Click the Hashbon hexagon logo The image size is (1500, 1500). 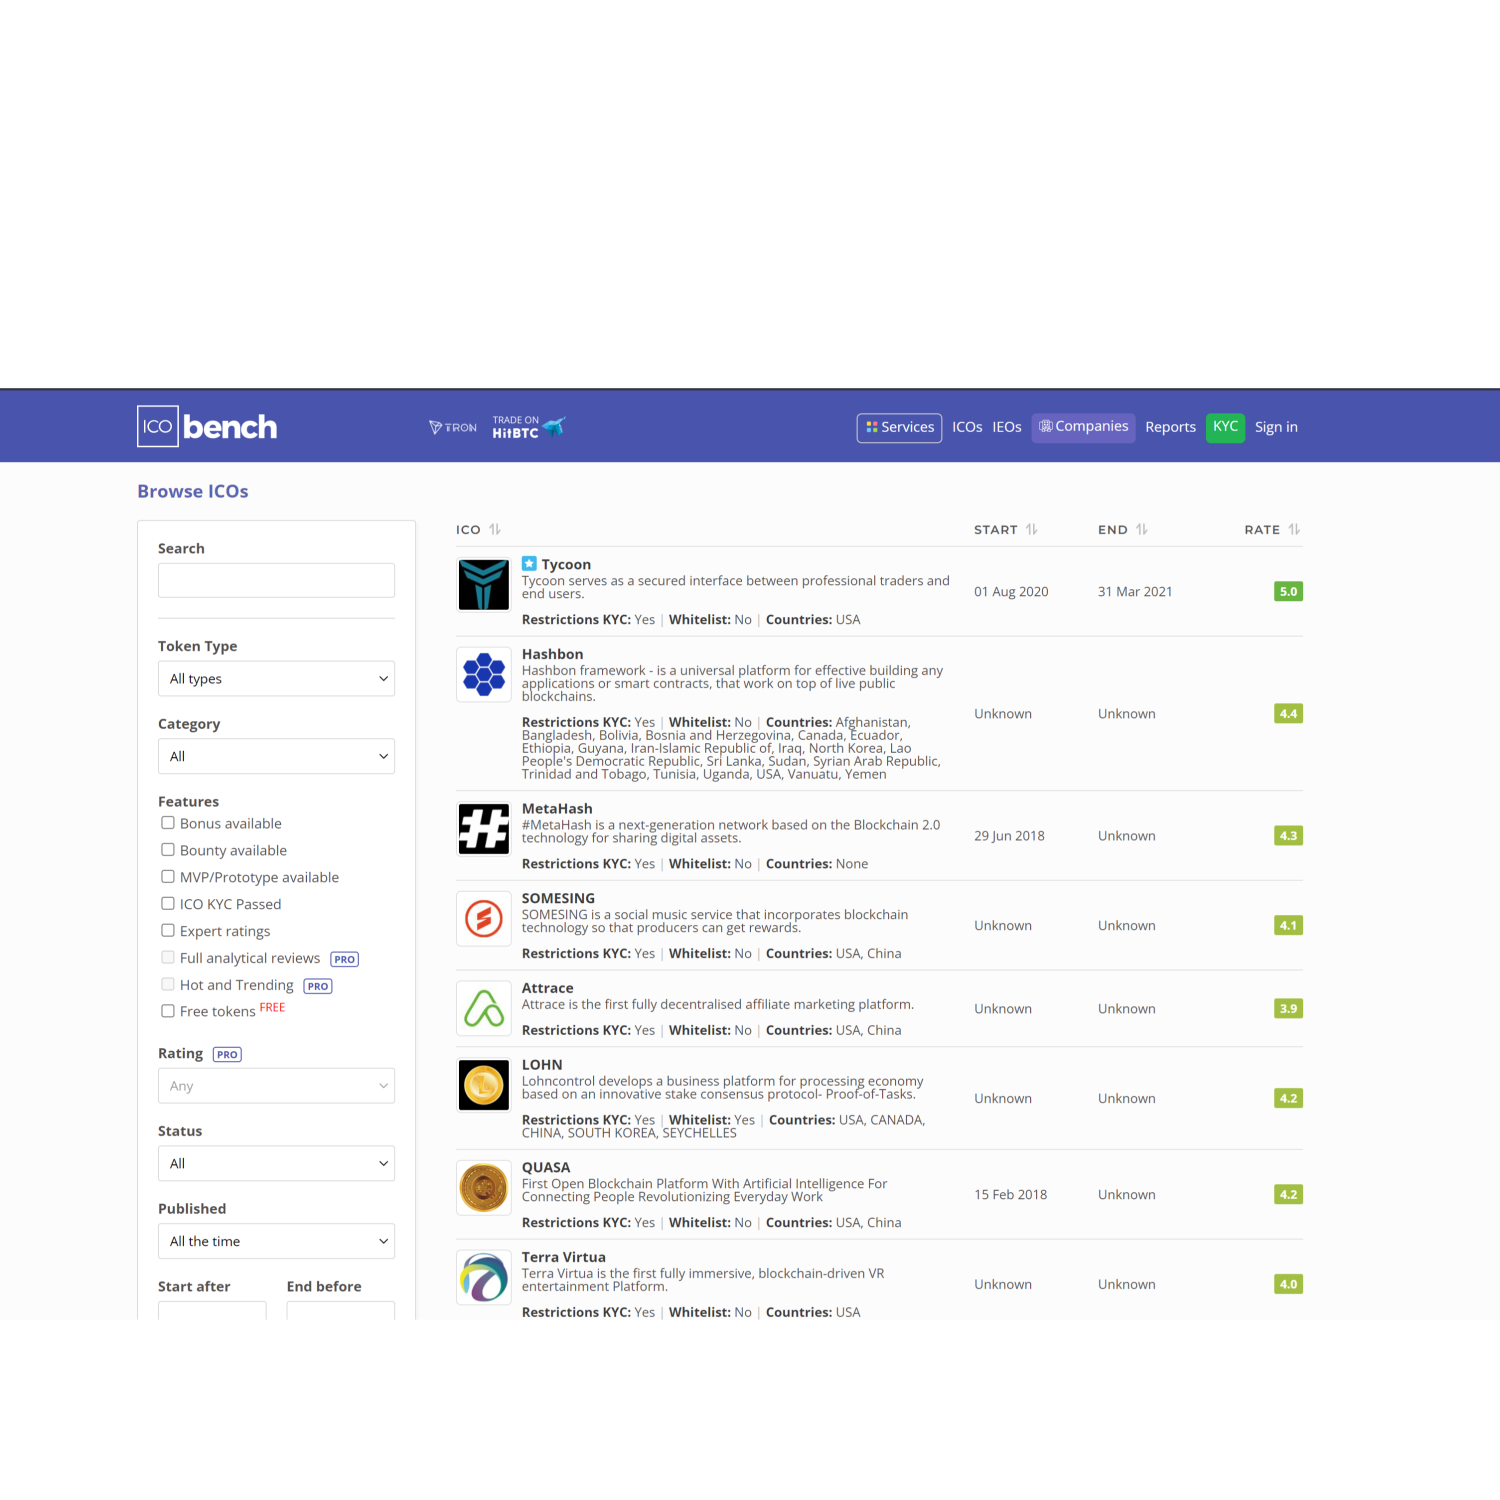point(484,674)
